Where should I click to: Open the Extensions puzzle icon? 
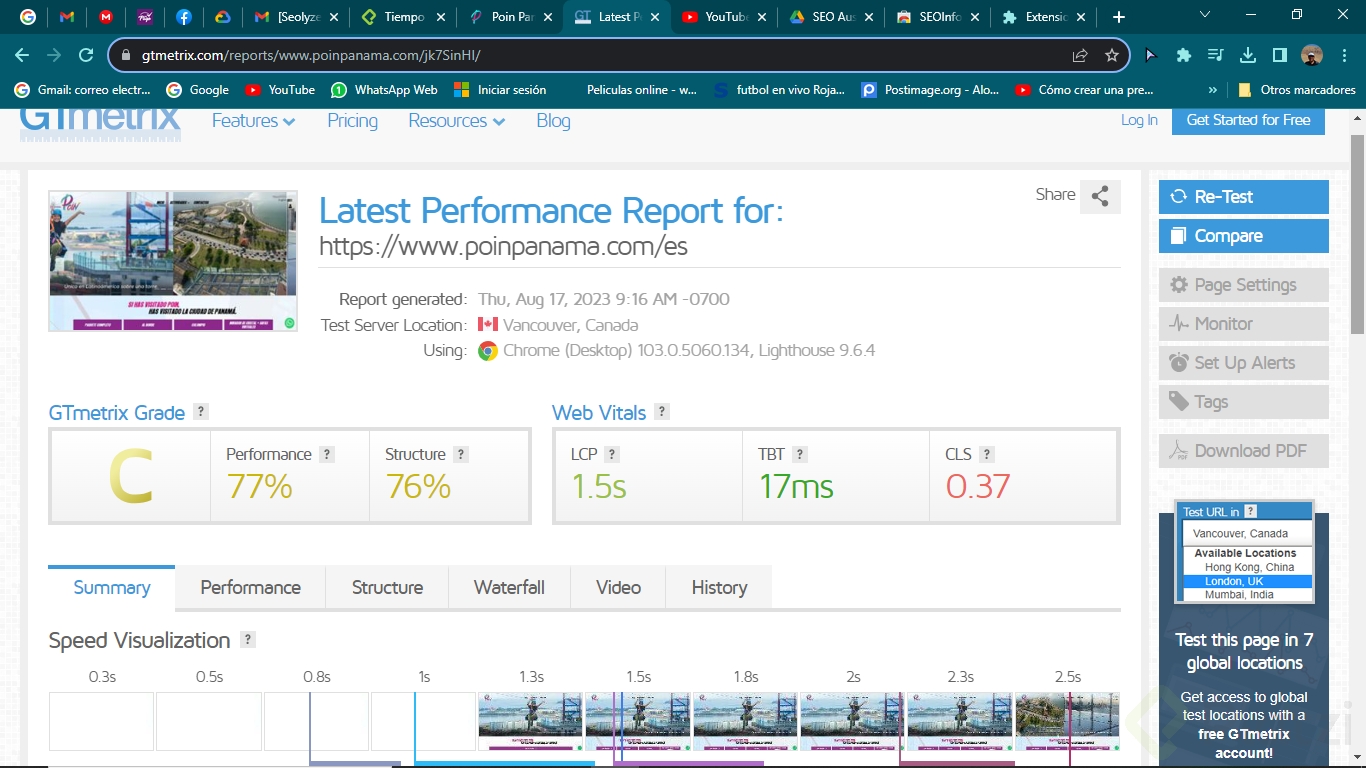point(1184,55)
